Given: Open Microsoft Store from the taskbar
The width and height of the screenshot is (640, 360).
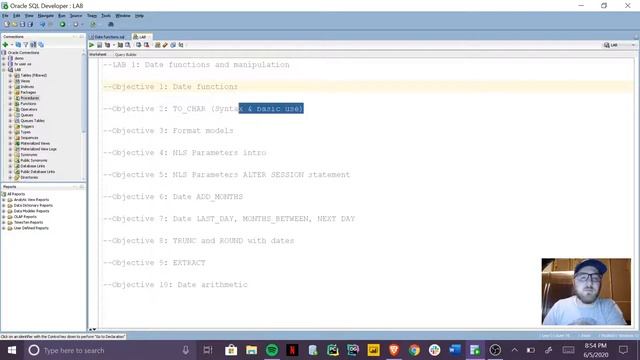Looking at the screenshot, I should [231, 350].
